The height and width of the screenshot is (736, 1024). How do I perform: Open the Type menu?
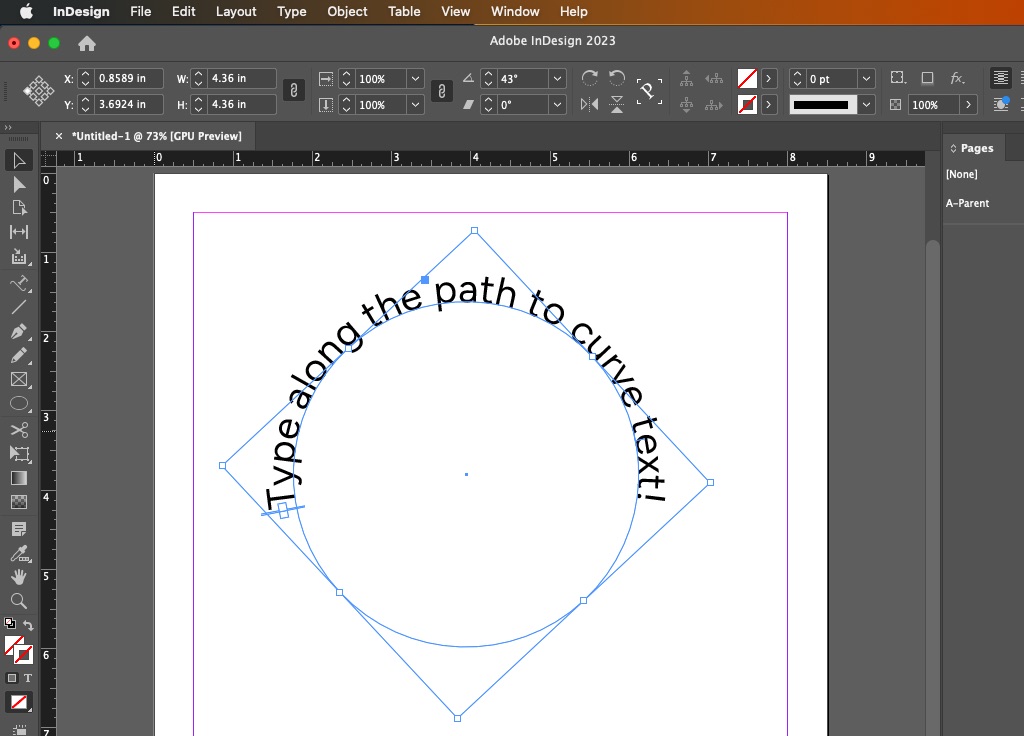point(291,12)
